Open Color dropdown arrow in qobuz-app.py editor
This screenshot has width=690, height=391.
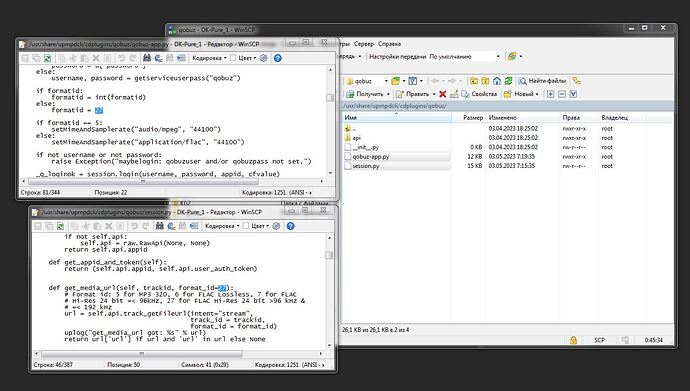[x=255, y=58]
